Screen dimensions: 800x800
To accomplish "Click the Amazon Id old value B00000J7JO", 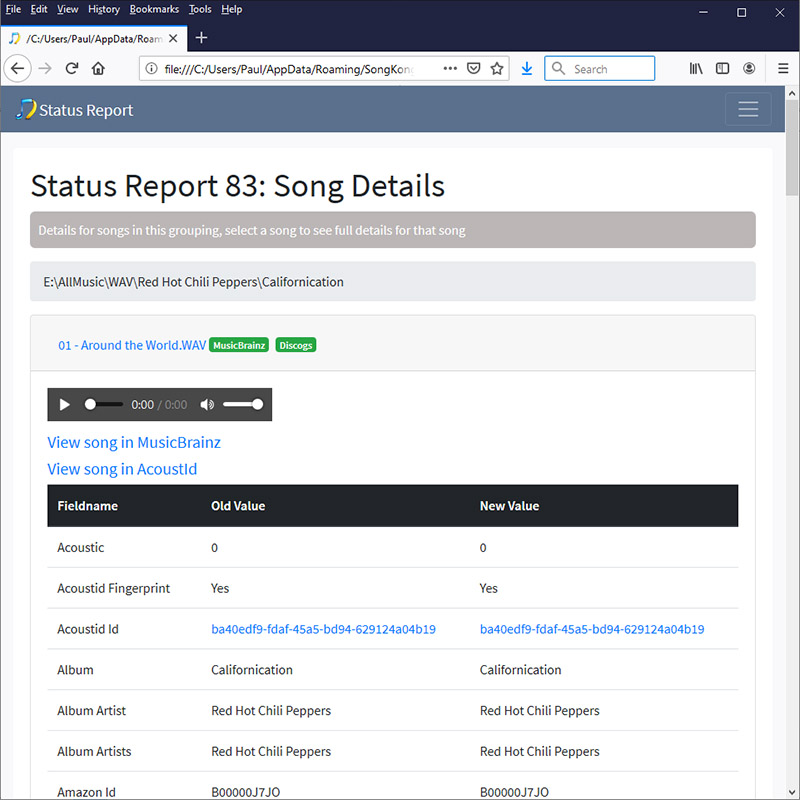I will tap(245, 792).
